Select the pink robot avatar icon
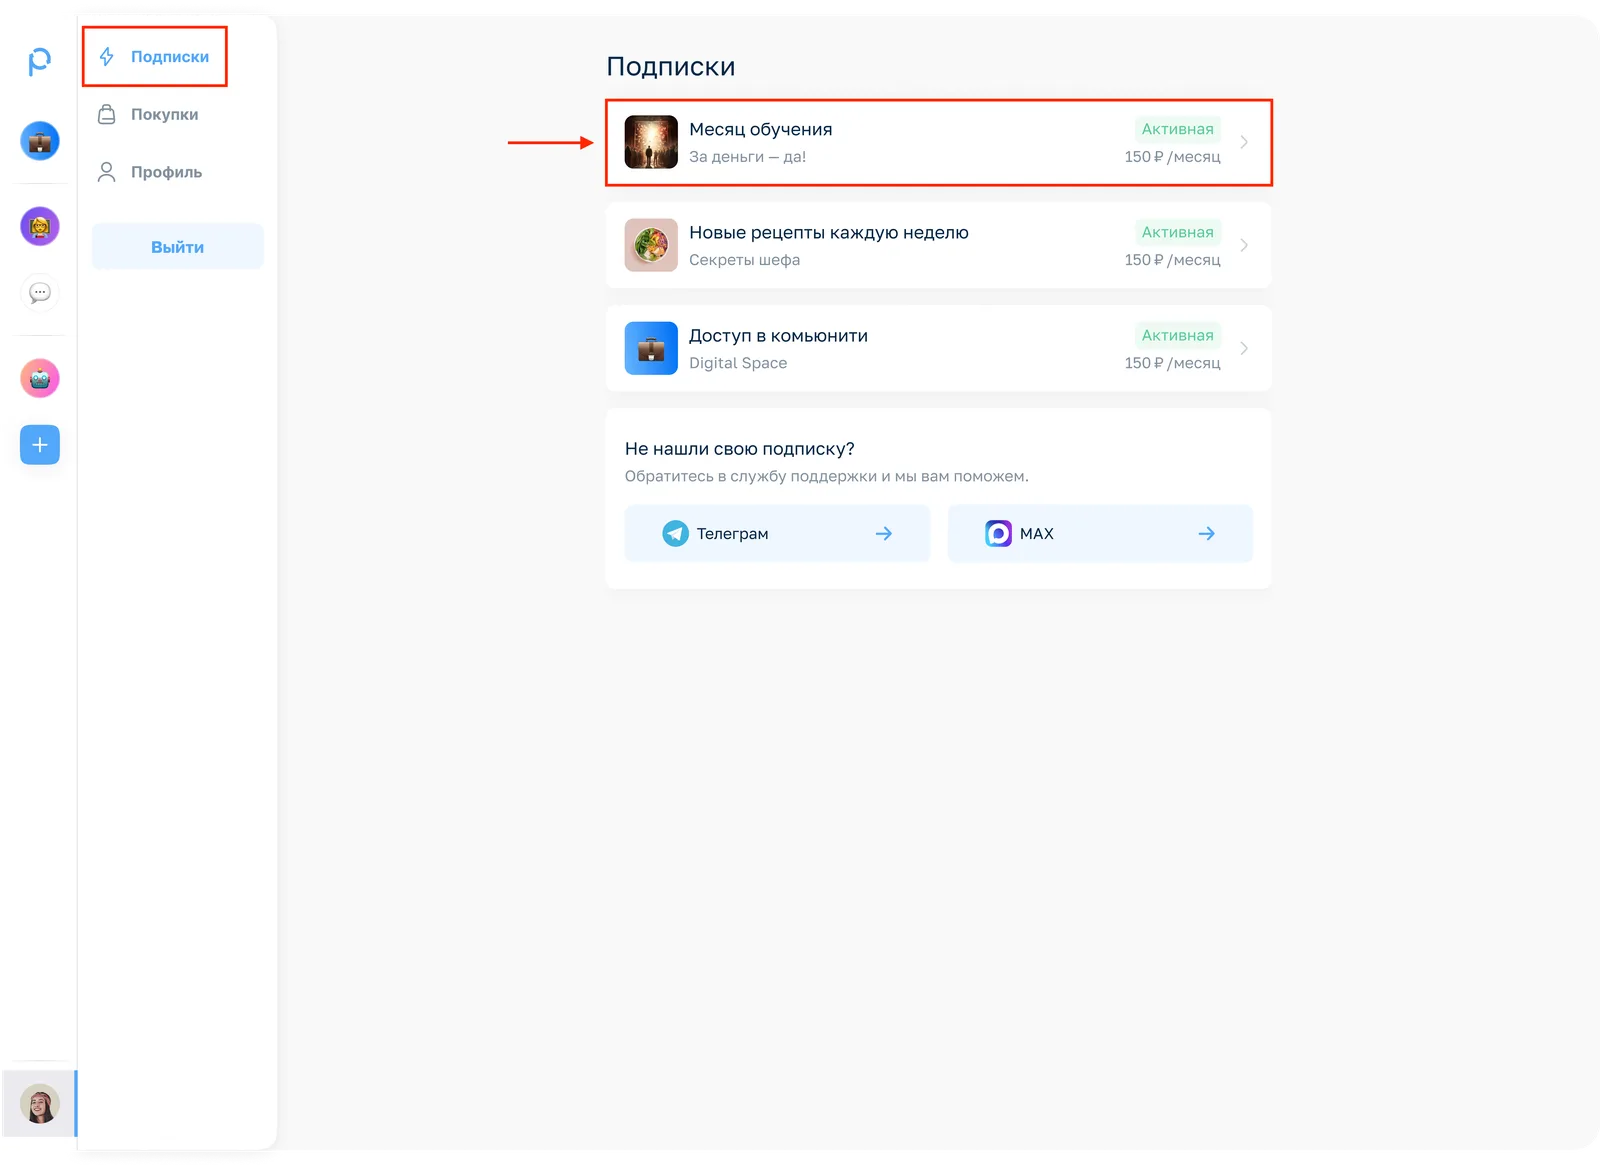This screenshot has height=1169, width=1600. point(40,379)
